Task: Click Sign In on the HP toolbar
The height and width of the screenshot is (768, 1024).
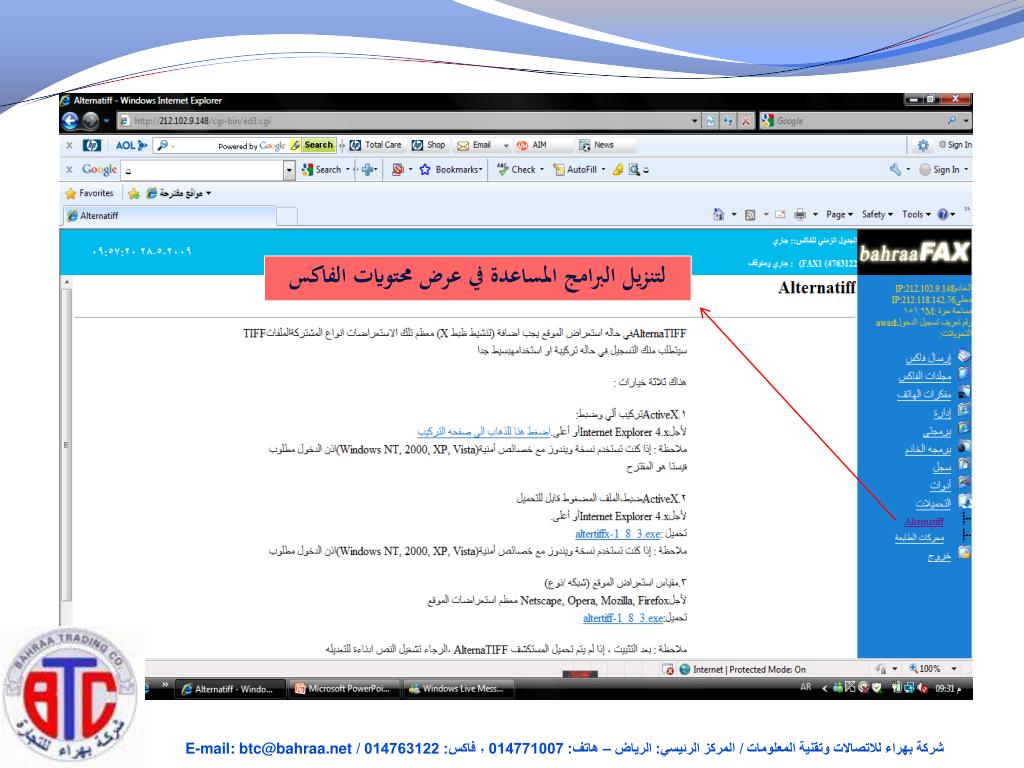Action: (x=955, y=145)
